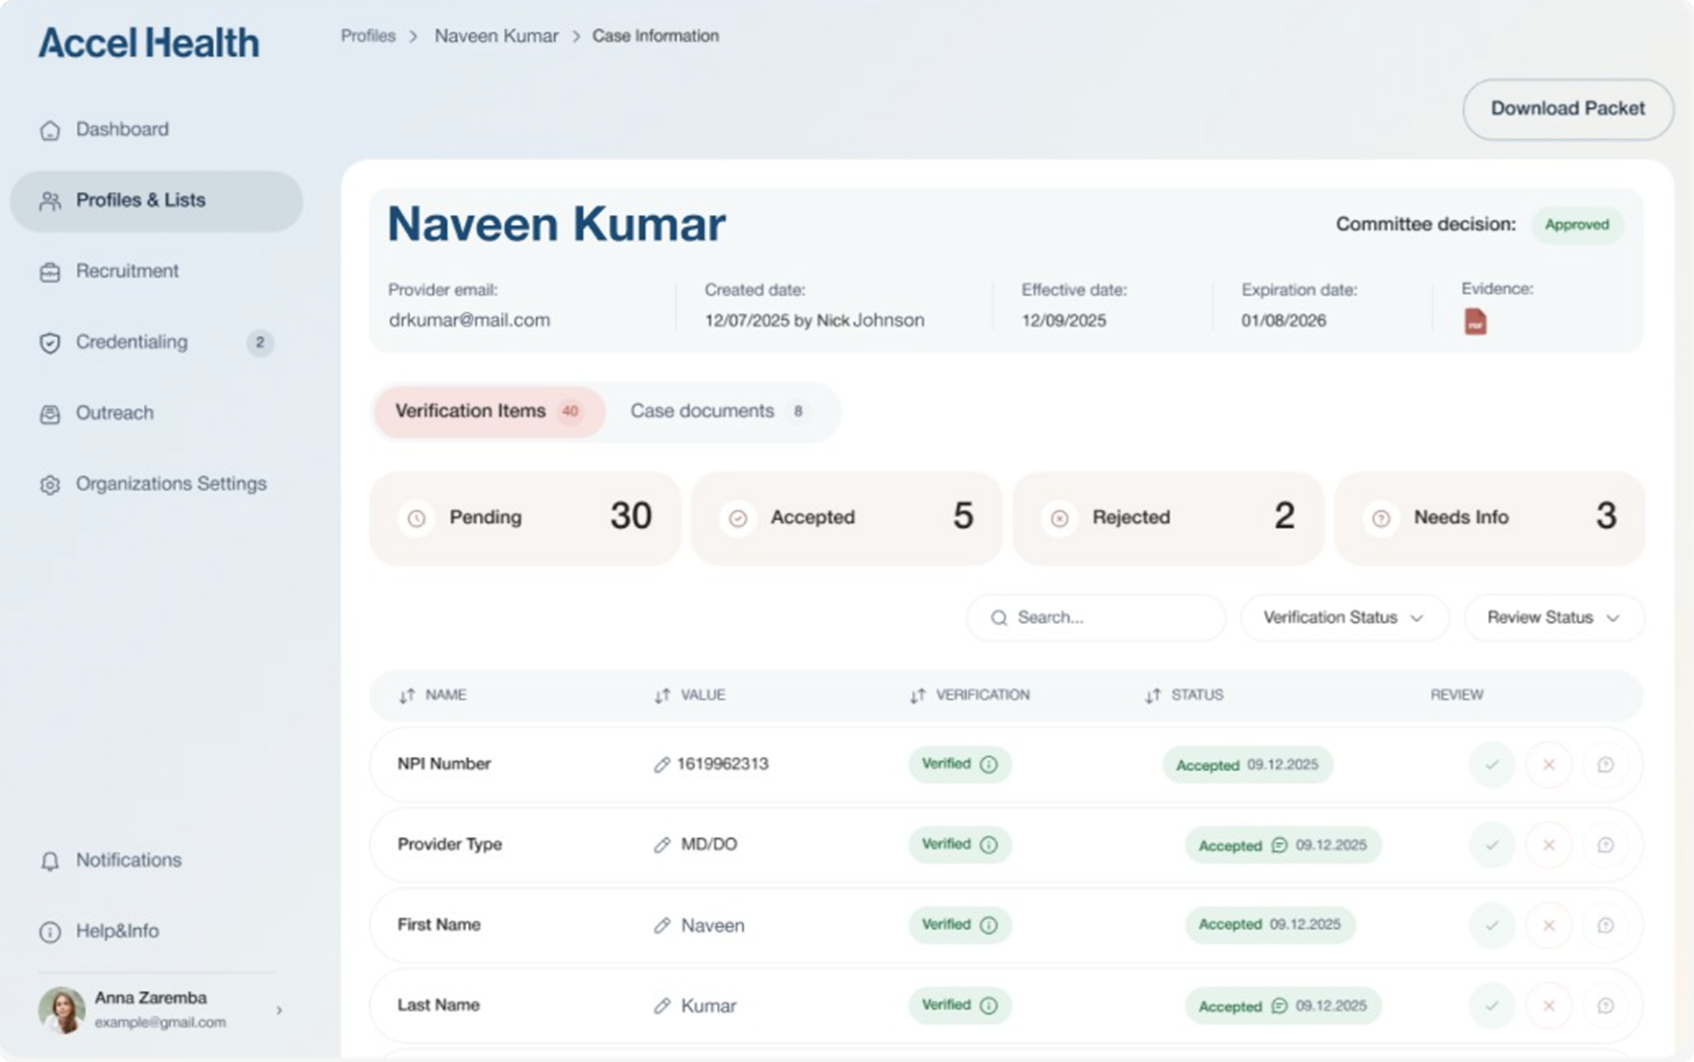Viewport: 1694px width, 1062px height.
Task: Open the Verification Status filter dropdown
Action: tap(1344, 618)
